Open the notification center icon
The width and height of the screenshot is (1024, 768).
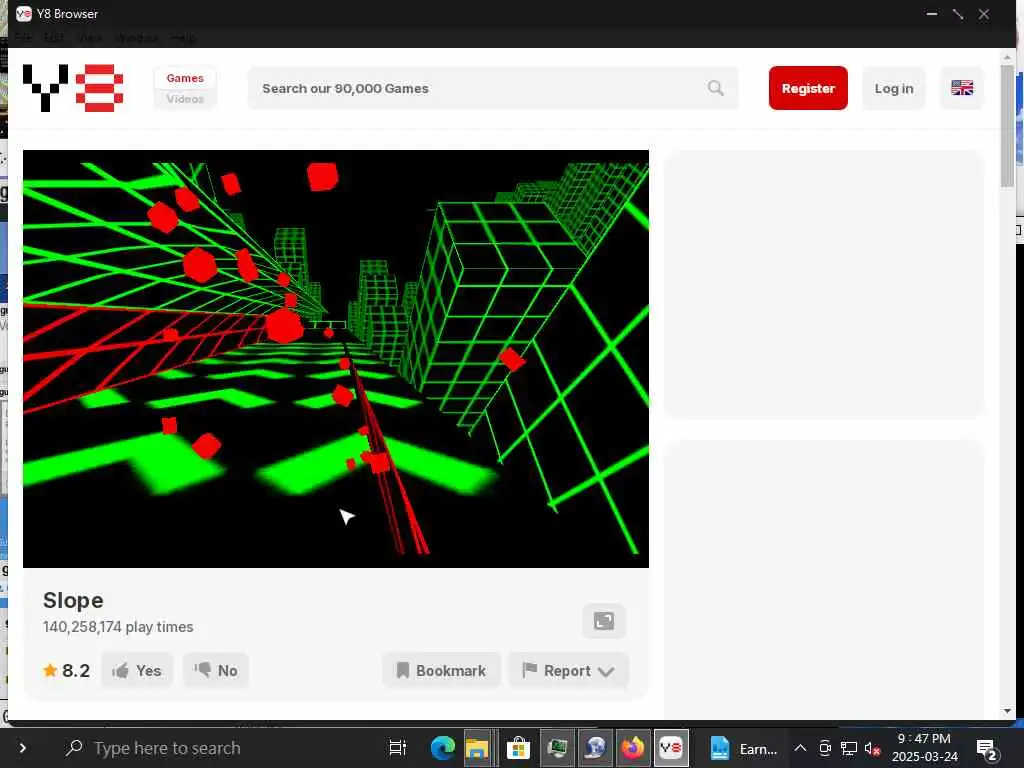pyautogui.click(x=986, y=749)
